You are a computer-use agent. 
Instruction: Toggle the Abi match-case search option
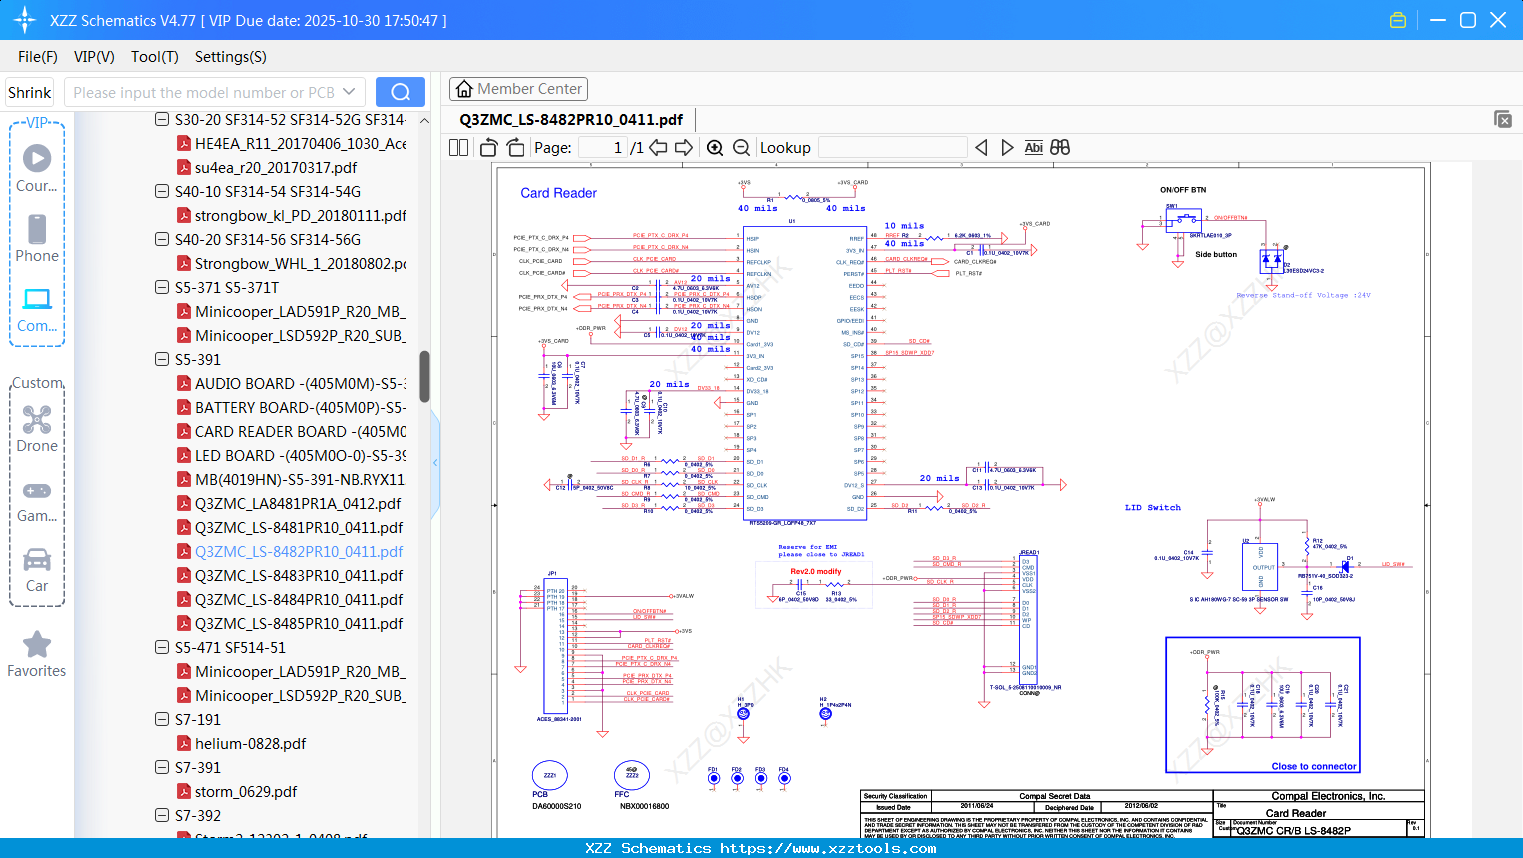(x=1033, y=148)
